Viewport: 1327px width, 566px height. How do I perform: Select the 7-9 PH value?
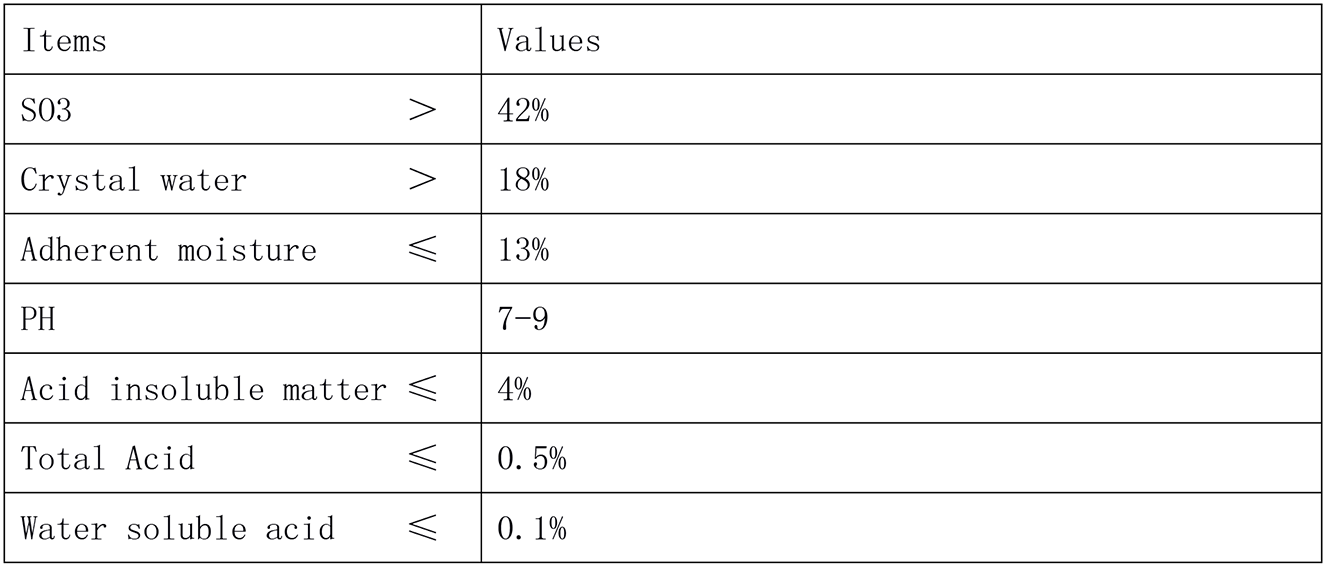[x=523, y=320]
